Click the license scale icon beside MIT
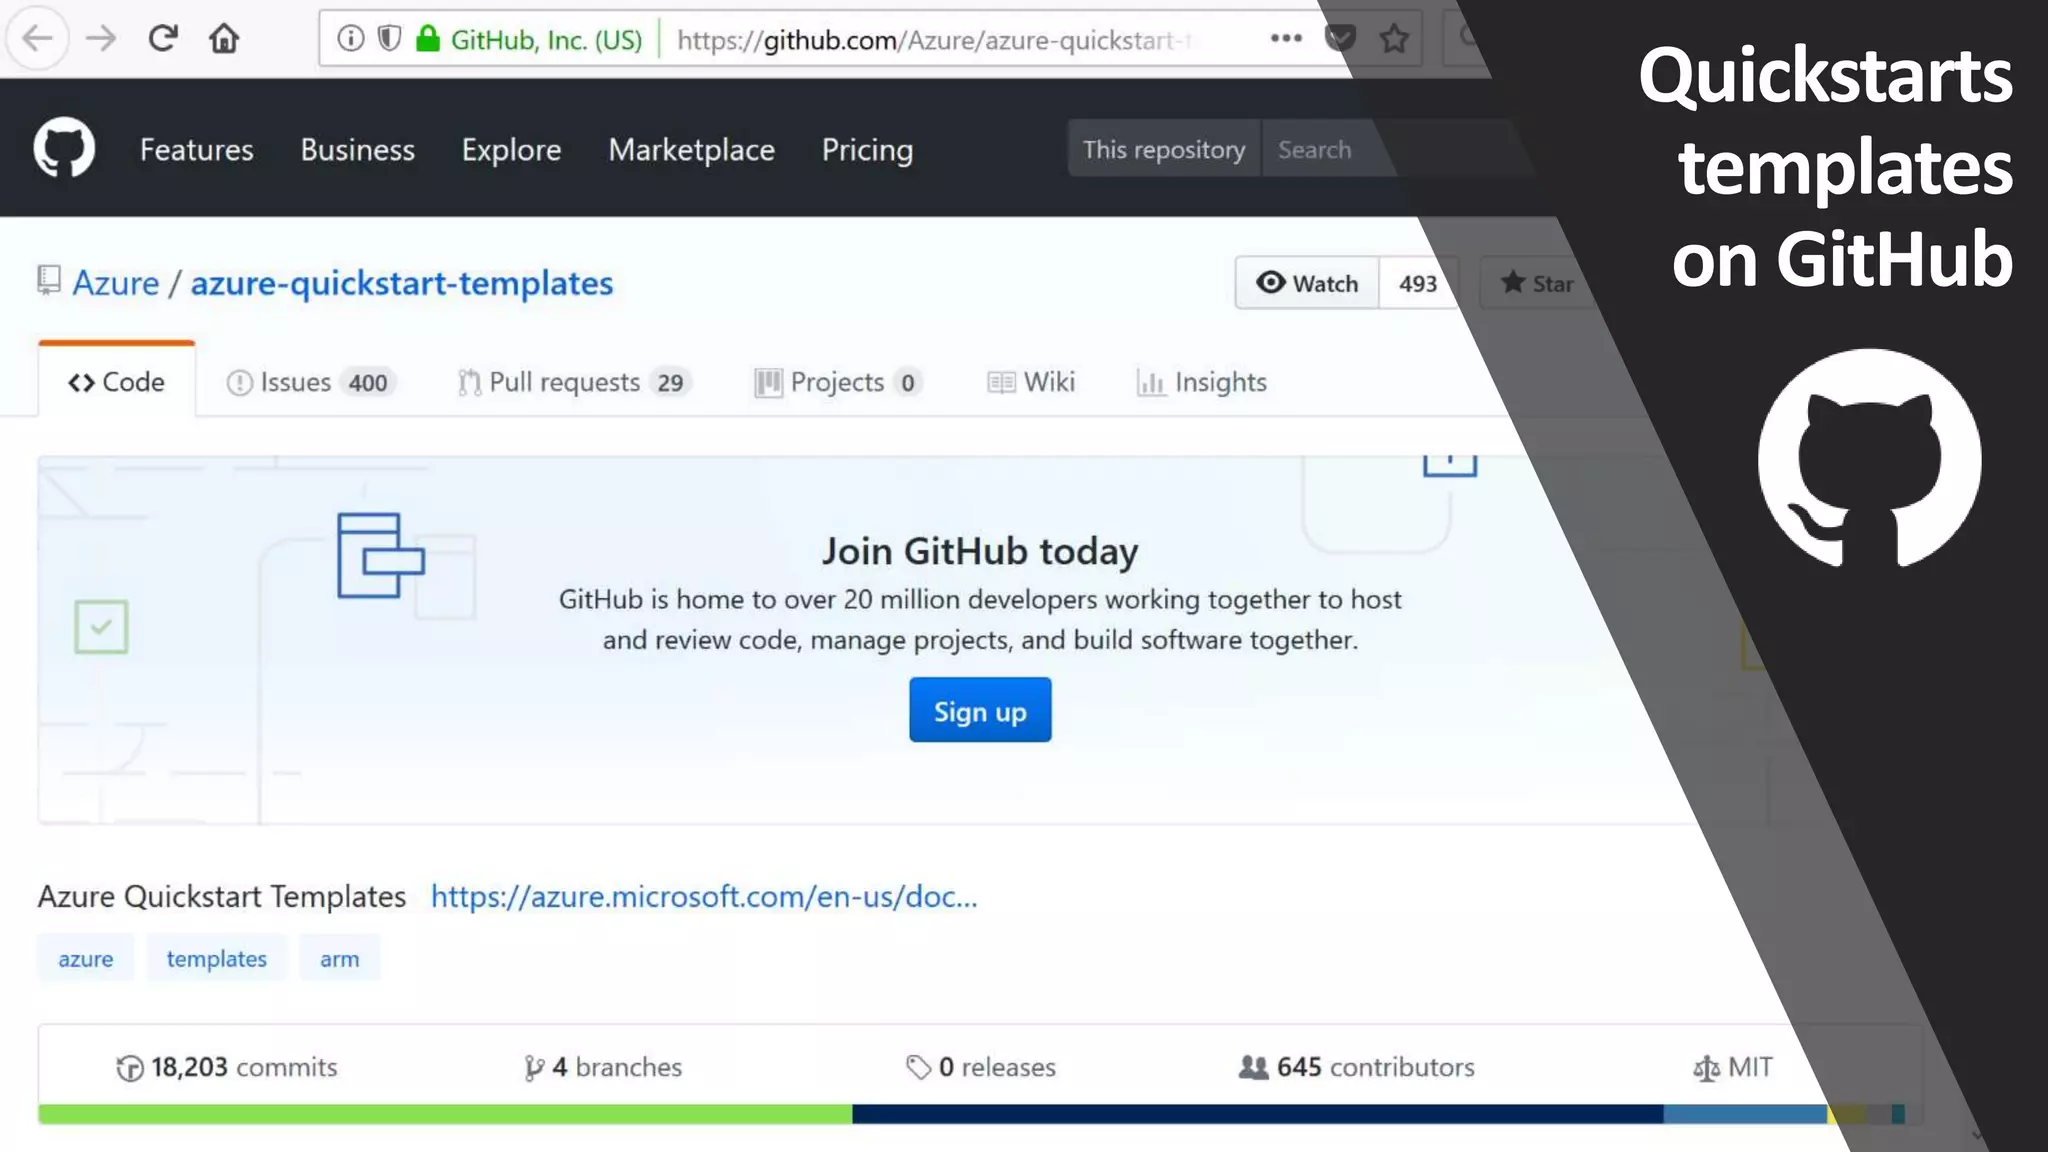 click(x=1706, y=1068)
